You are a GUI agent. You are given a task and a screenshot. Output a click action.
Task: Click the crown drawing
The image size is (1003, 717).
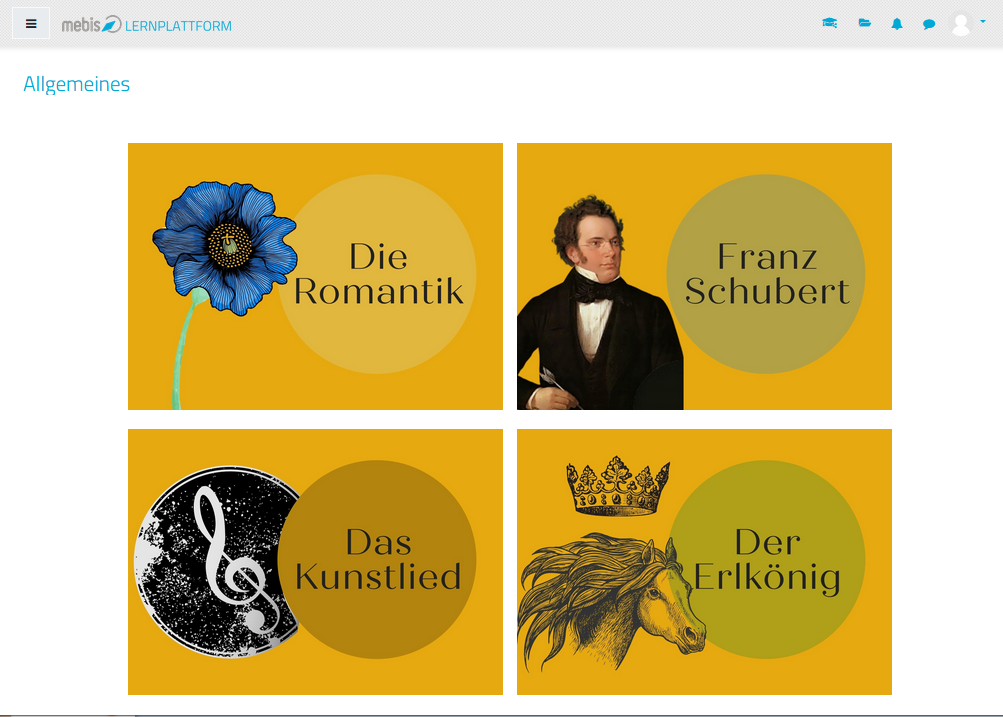(618, 486)
